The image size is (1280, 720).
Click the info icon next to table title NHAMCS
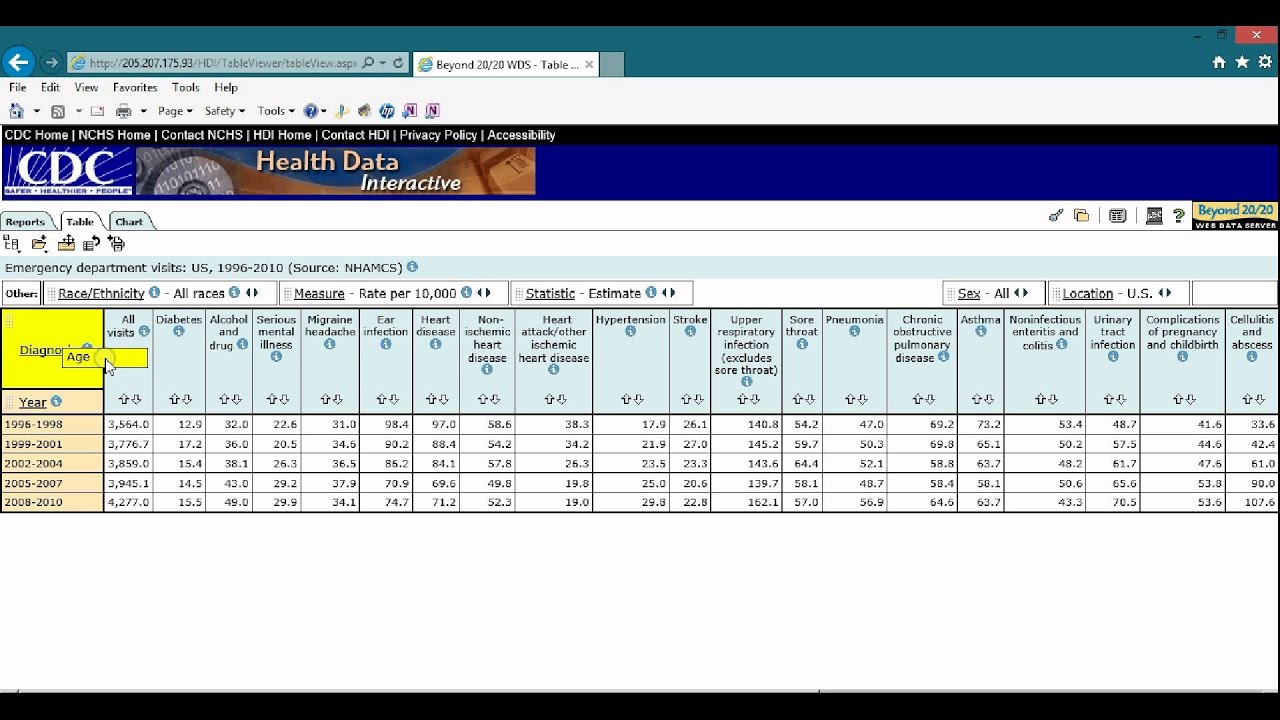[x=412, y=267]
